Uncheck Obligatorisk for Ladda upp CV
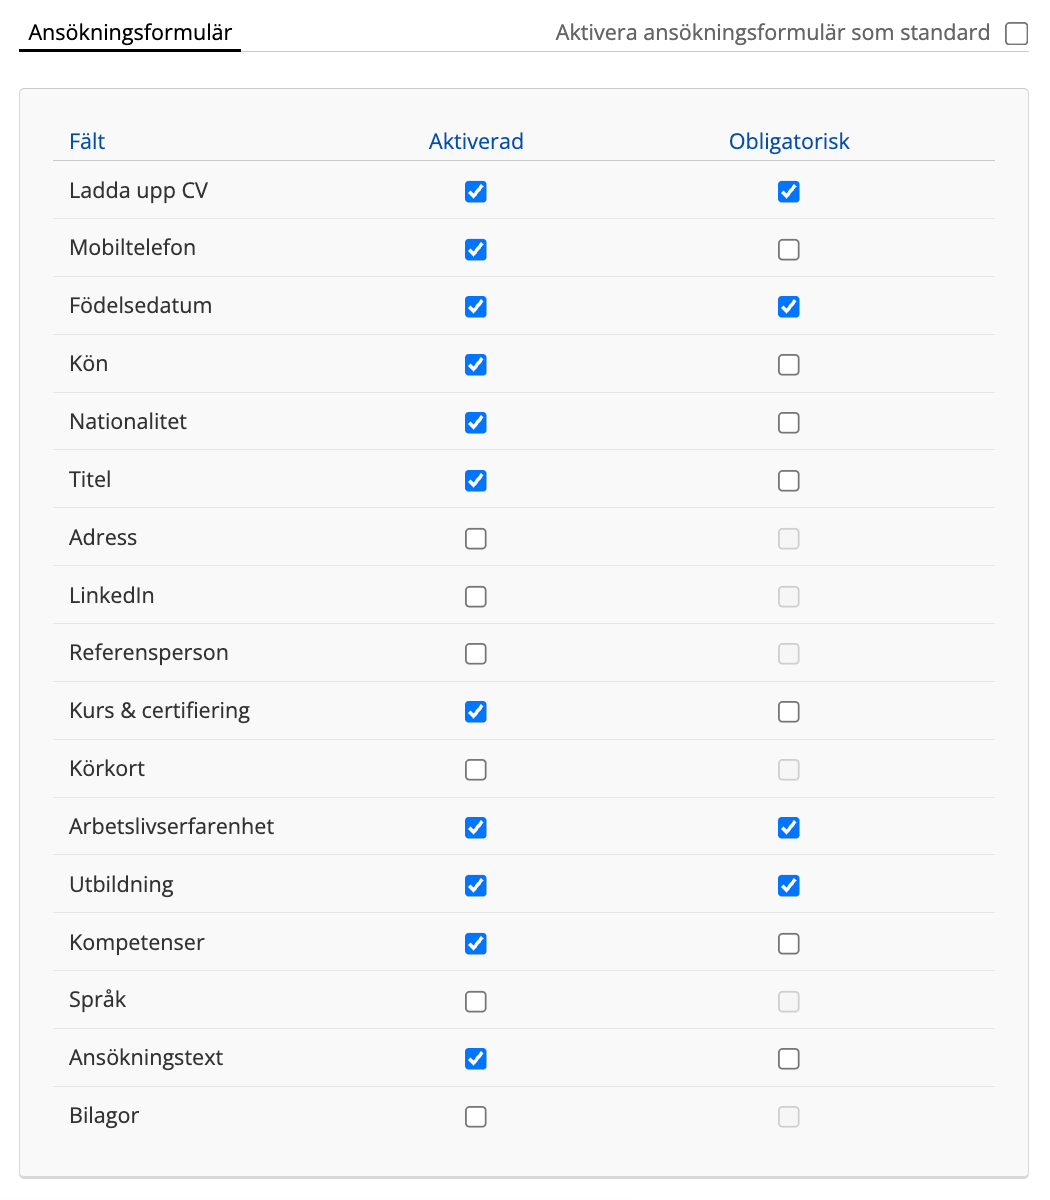Viewport: 1050px width, 1200px height. (789, 191)
